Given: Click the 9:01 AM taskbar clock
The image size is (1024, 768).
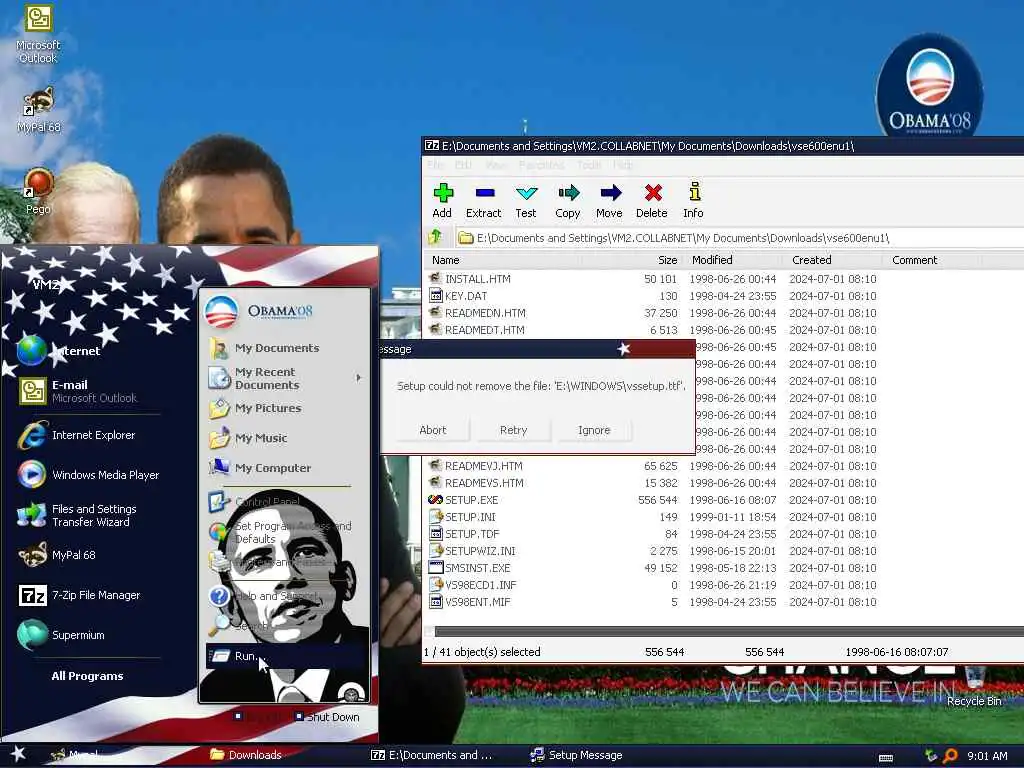Looking at the screenshot, I should 987,756.
